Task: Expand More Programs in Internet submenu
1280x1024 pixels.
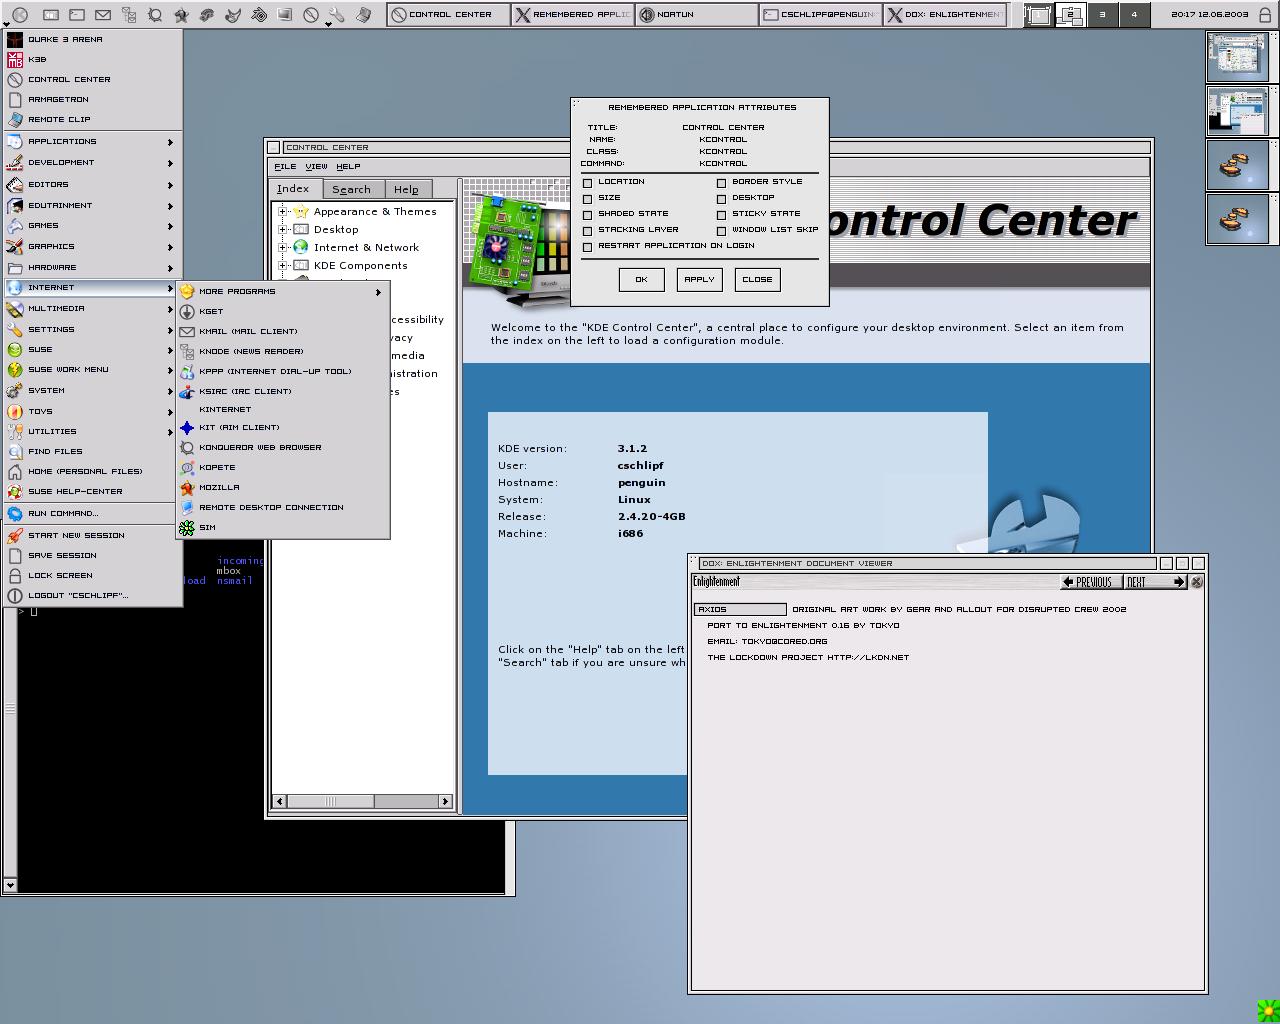Action: (x=282, y=291)
